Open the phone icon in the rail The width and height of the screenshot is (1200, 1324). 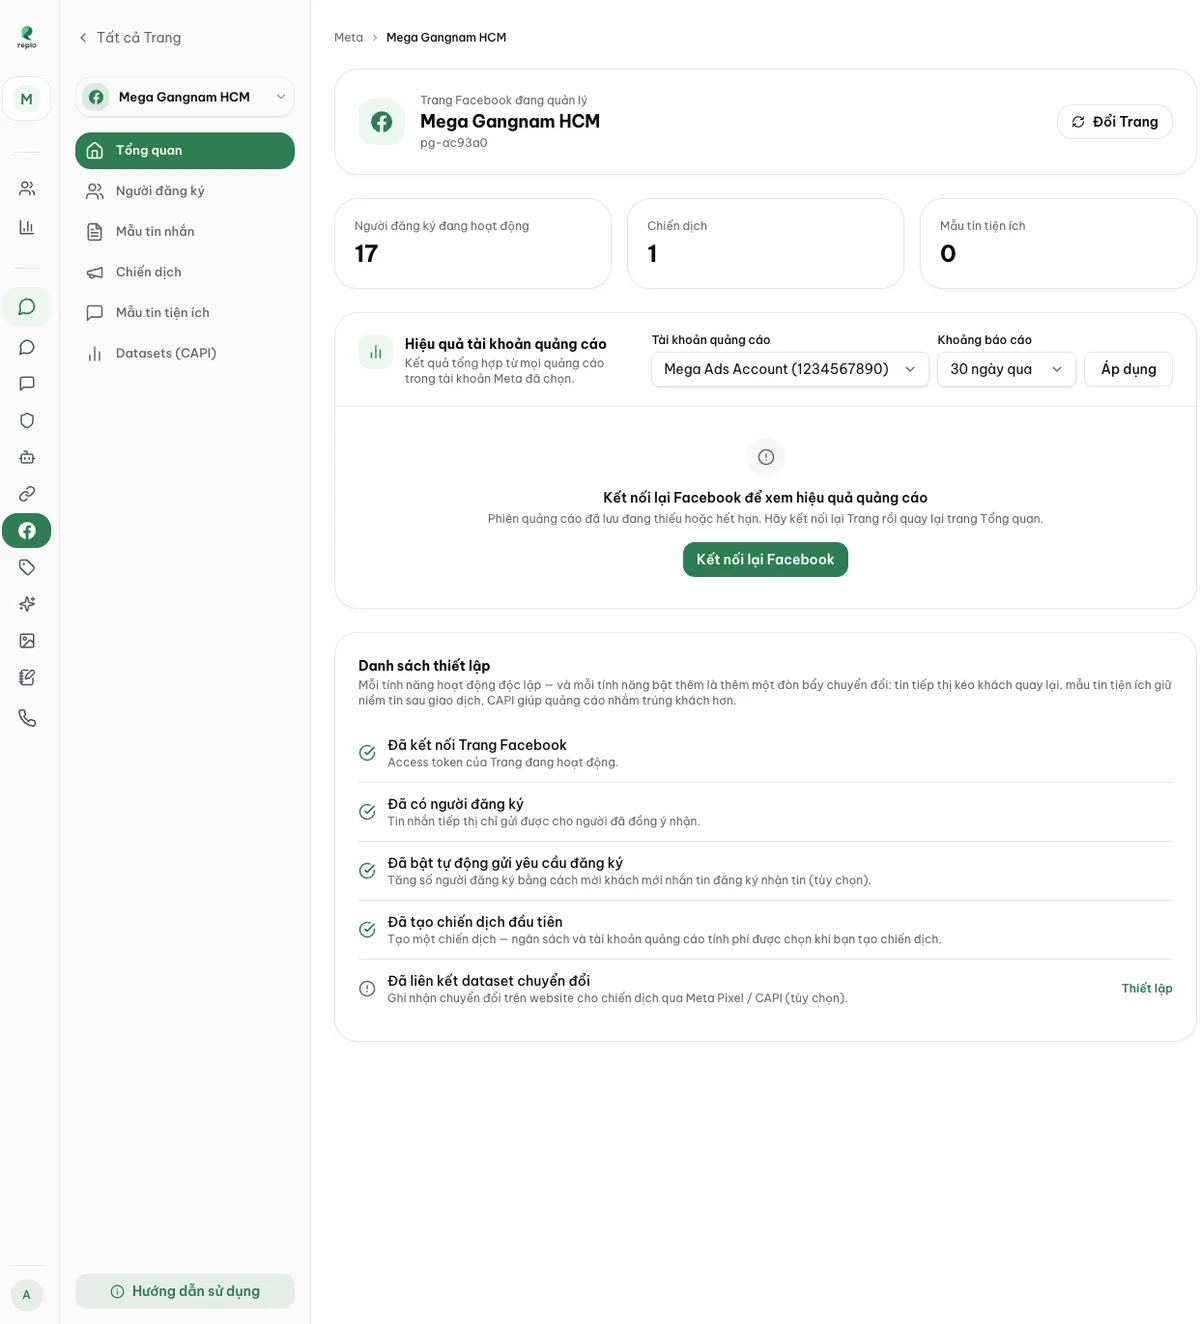(x=27, y=718)
